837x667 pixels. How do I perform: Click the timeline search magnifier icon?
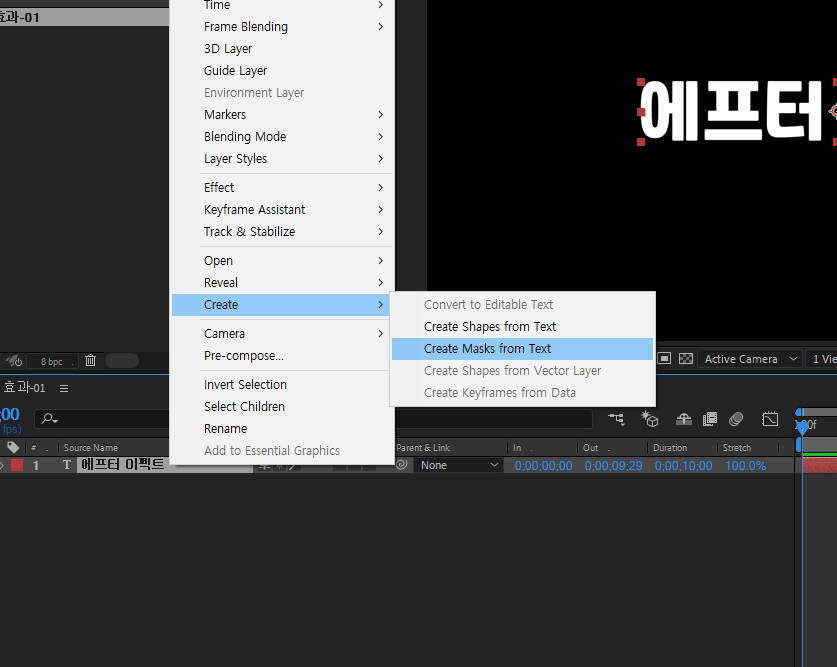[50, 419]
